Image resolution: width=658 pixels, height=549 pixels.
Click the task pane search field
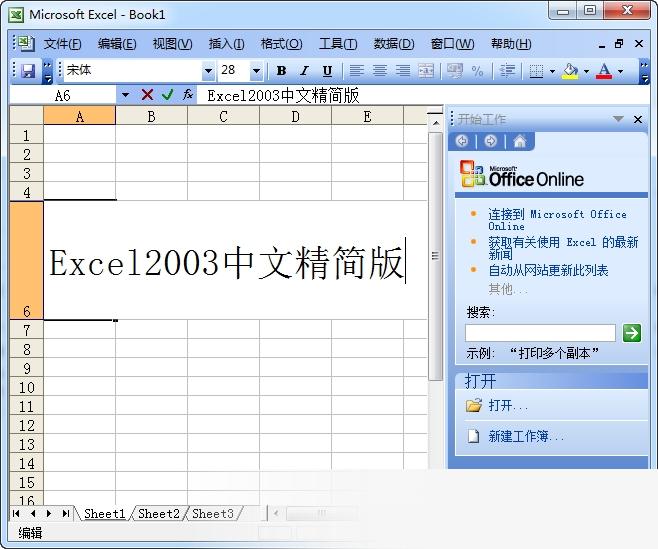coord(540,333)
